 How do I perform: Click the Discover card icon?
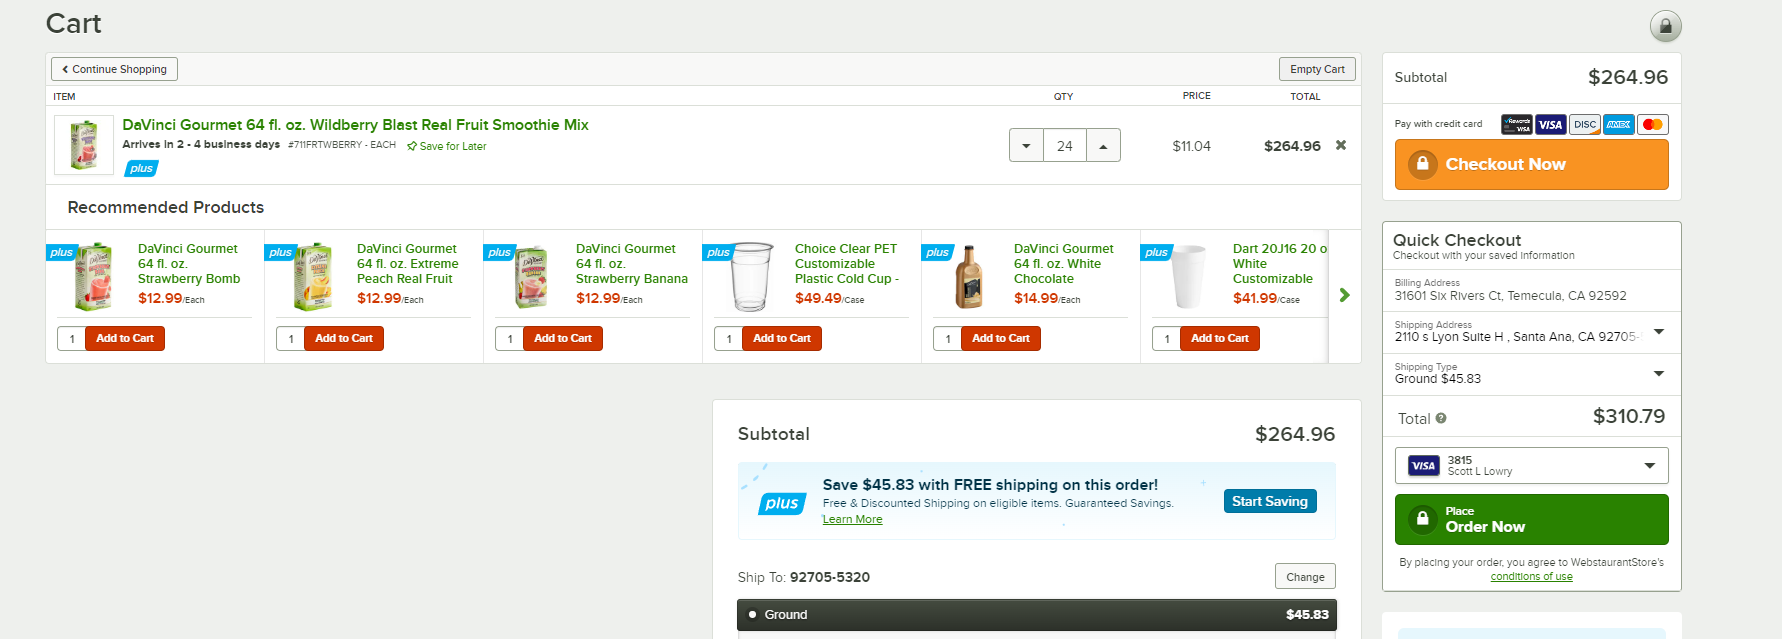[1584, 125]
